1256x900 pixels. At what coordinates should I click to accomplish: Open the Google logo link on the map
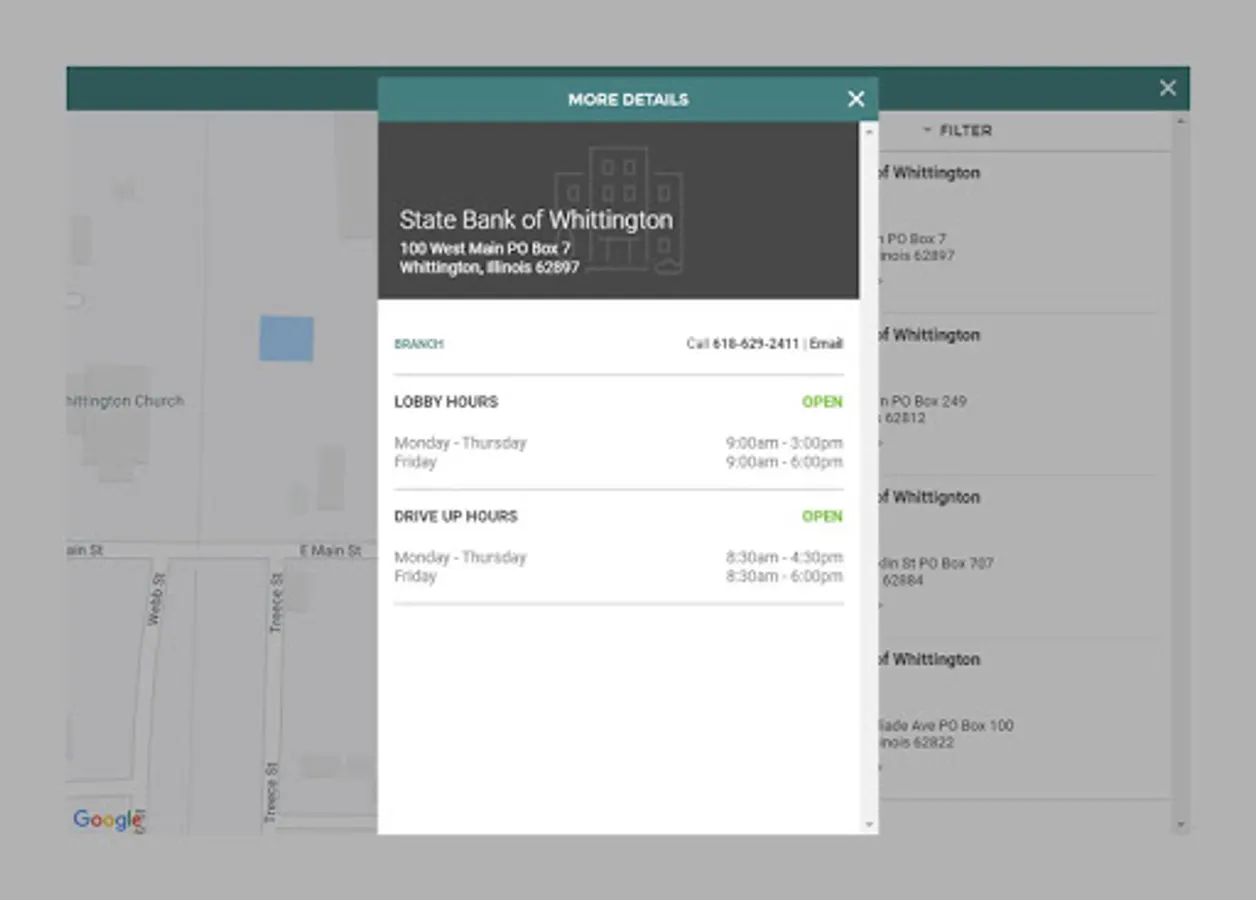coord(107,820)
